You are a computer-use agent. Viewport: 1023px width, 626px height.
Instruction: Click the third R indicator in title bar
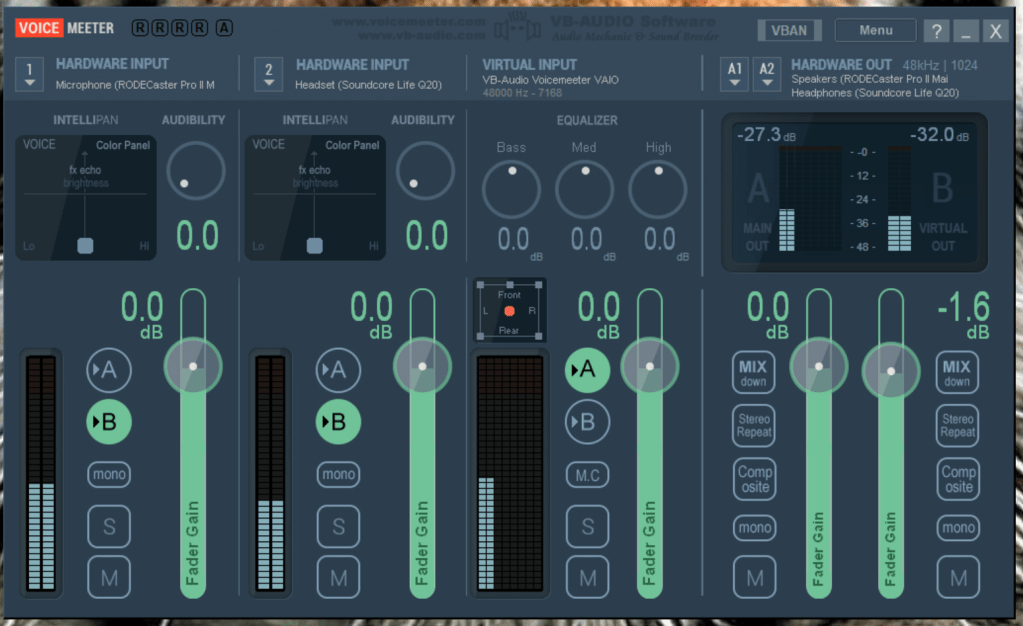click(x=180, y=27)
